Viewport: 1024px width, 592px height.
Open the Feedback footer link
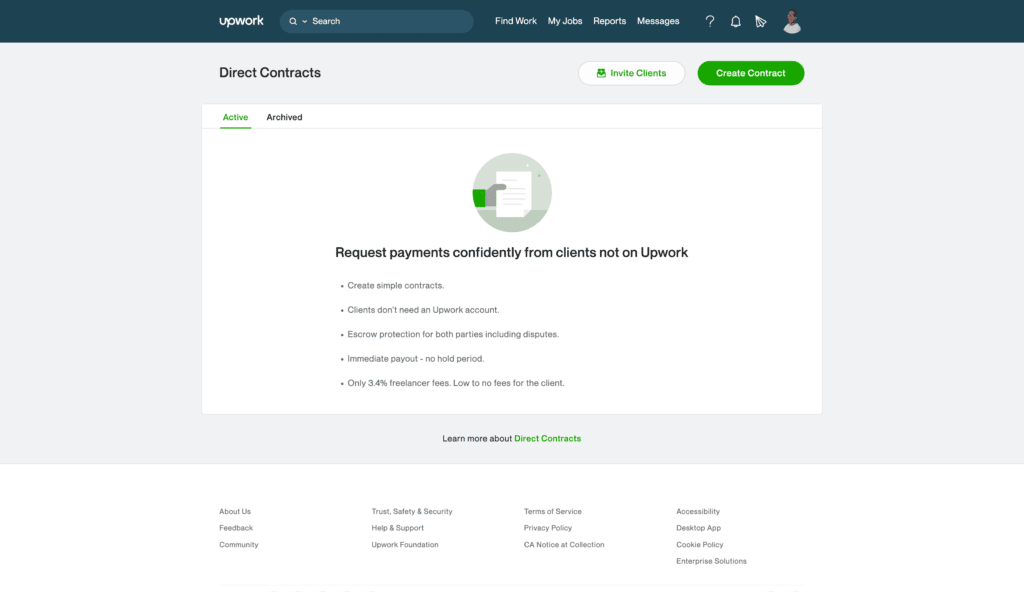236,528
